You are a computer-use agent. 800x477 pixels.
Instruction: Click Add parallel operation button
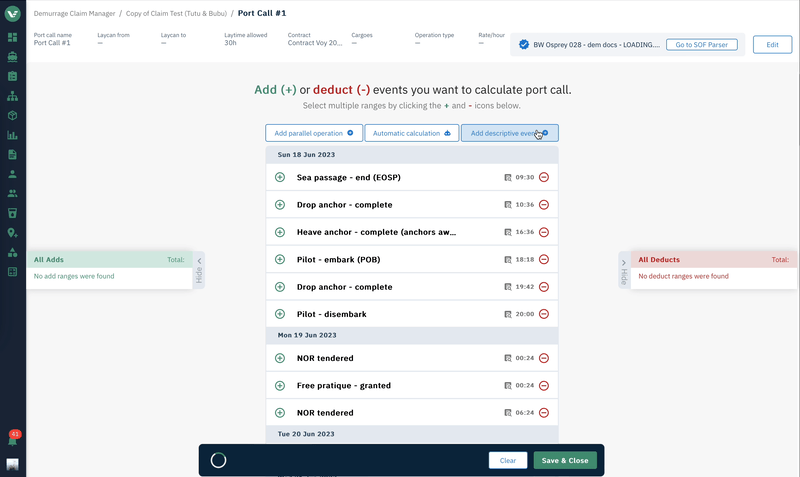[x=314, y=133]
